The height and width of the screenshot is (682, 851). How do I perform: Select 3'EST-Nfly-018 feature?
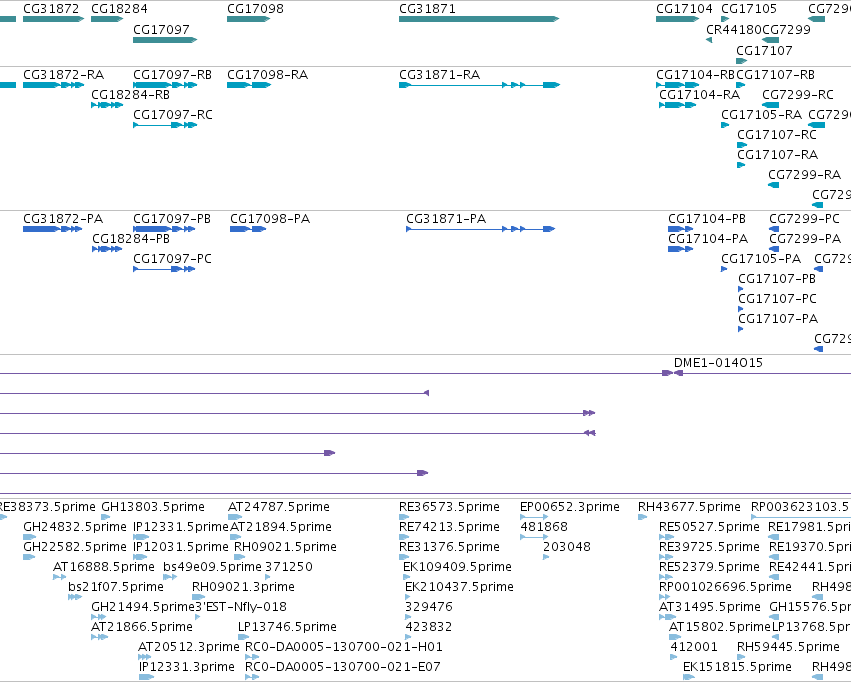coord(198,617)
